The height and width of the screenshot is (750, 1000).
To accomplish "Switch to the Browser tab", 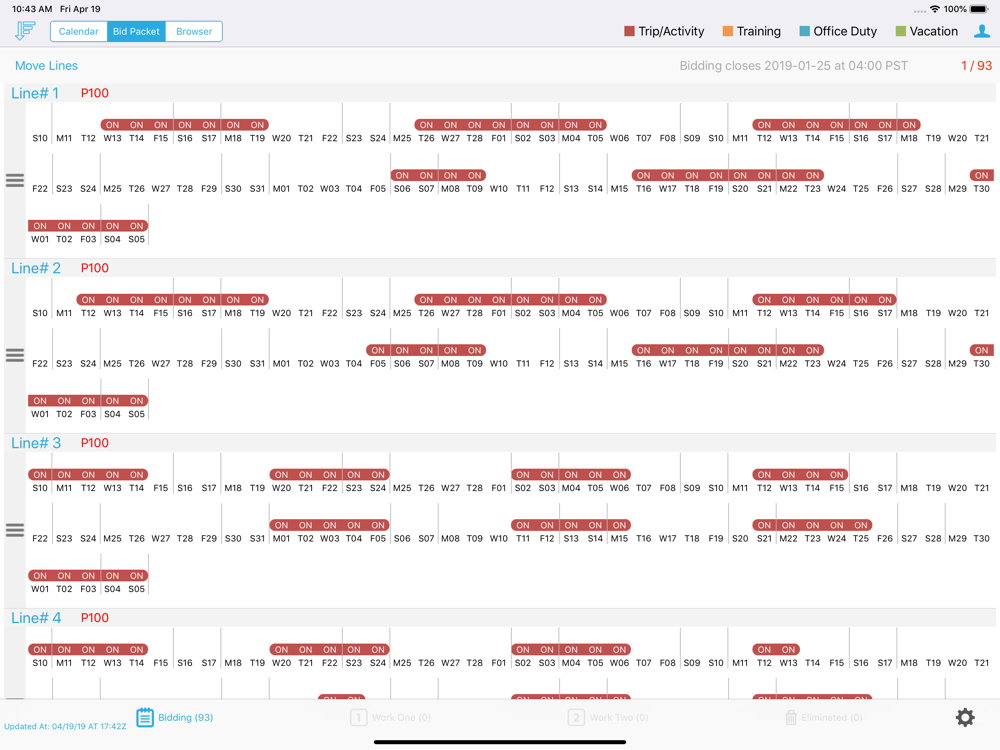I will coord(194,31).
